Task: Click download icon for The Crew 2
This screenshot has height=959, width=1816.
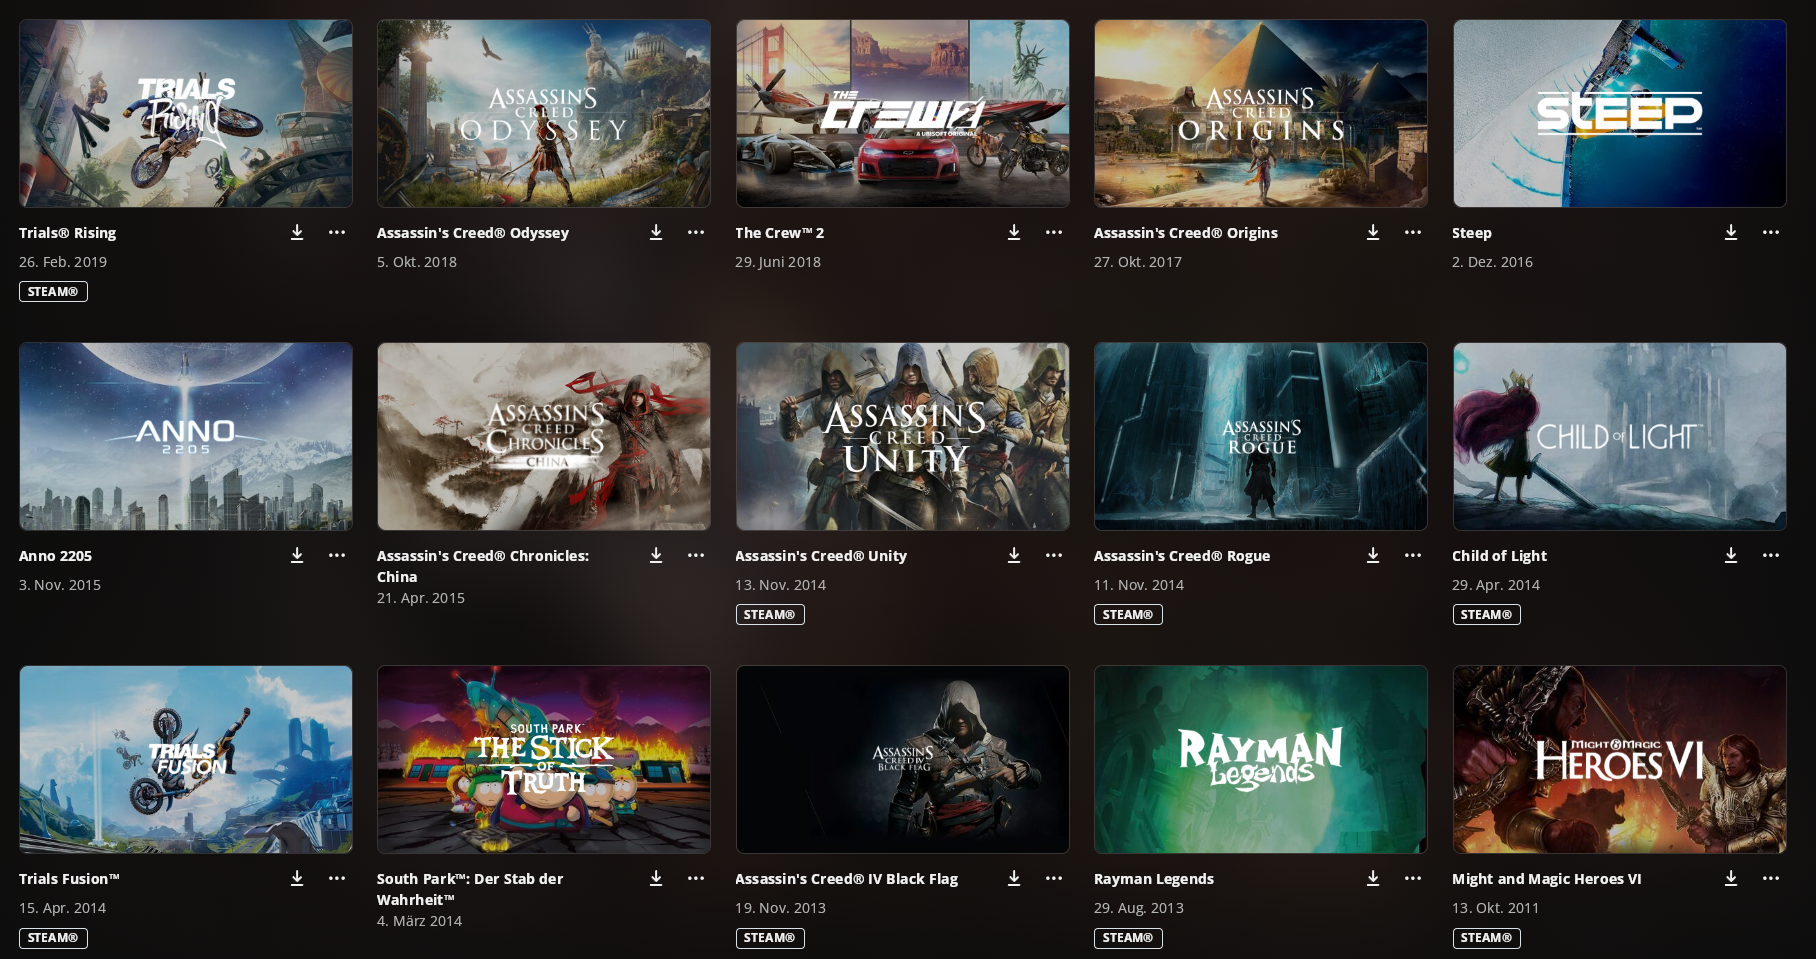Action: (x=1014, y=232)
